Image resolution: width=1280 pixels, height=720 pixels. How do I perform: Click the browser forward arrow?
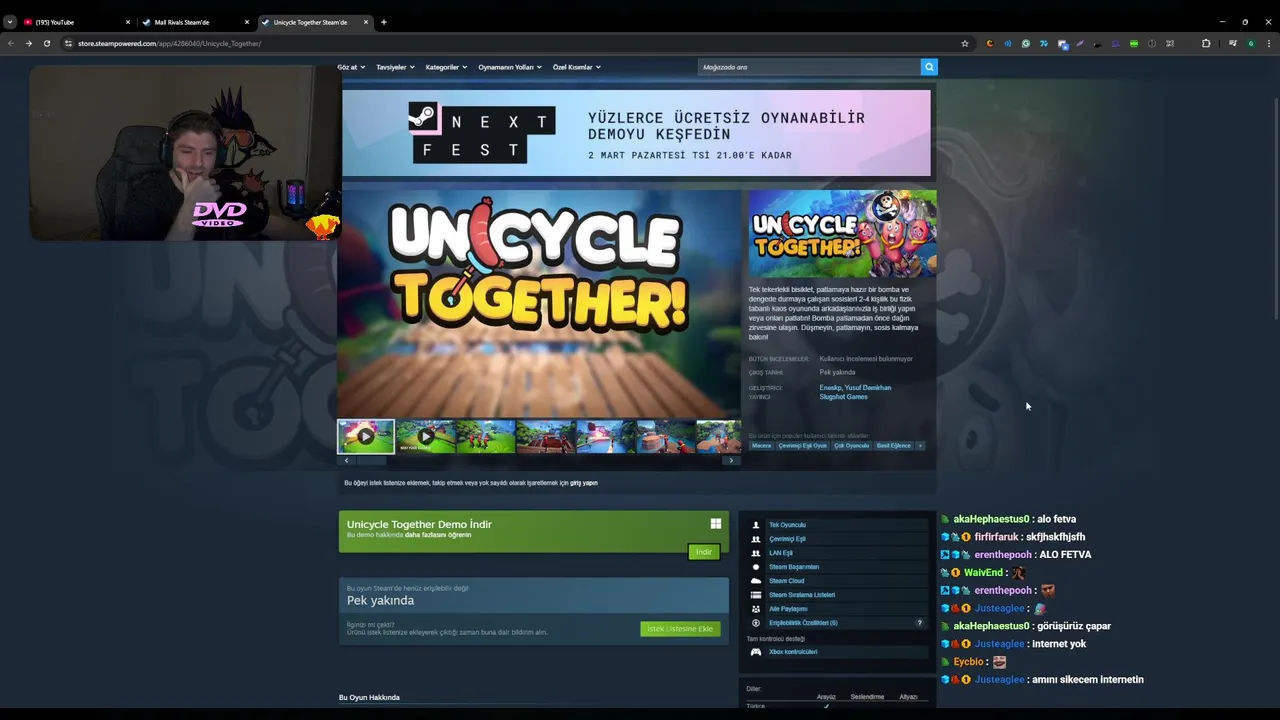tap(28, 43)
